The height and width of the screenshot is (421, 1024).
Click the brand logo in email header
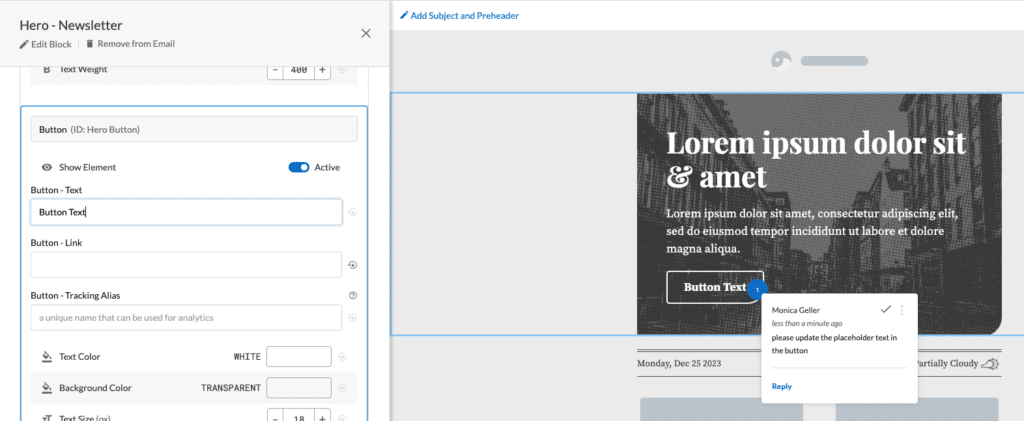pos(781,60)
